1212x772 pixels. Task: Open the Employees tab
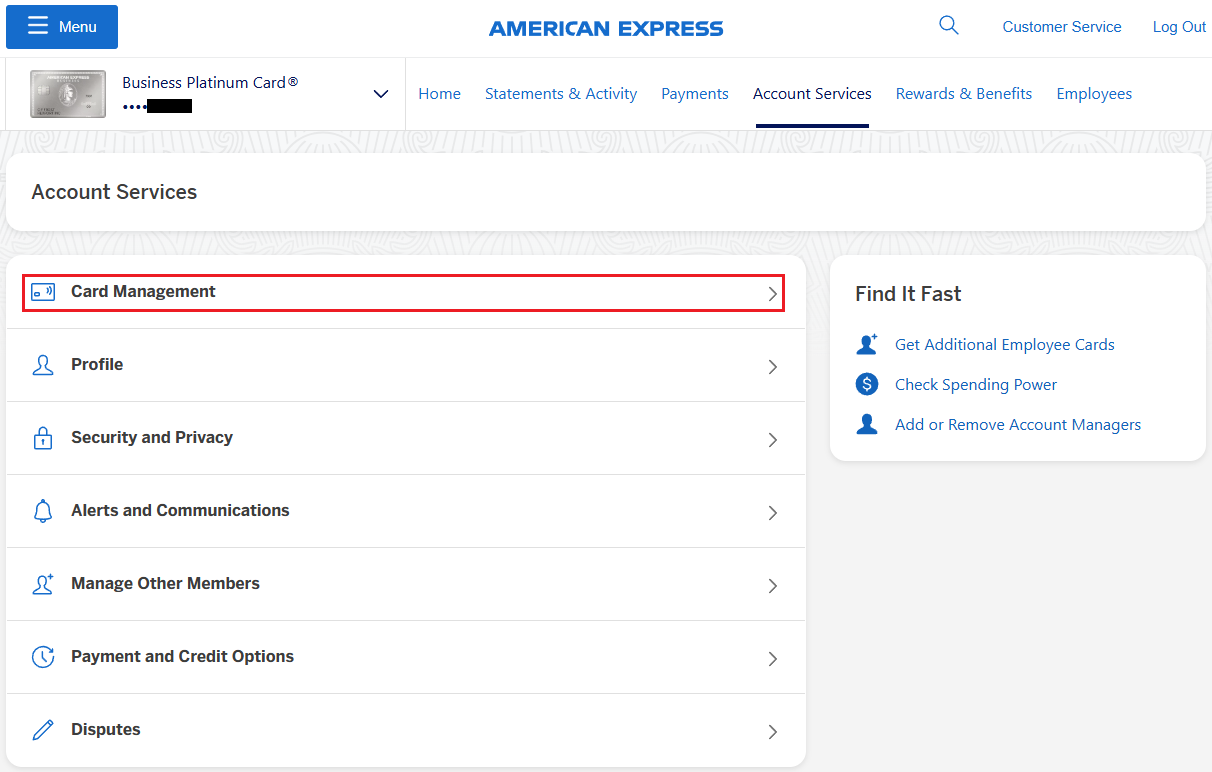(1094, 94)
